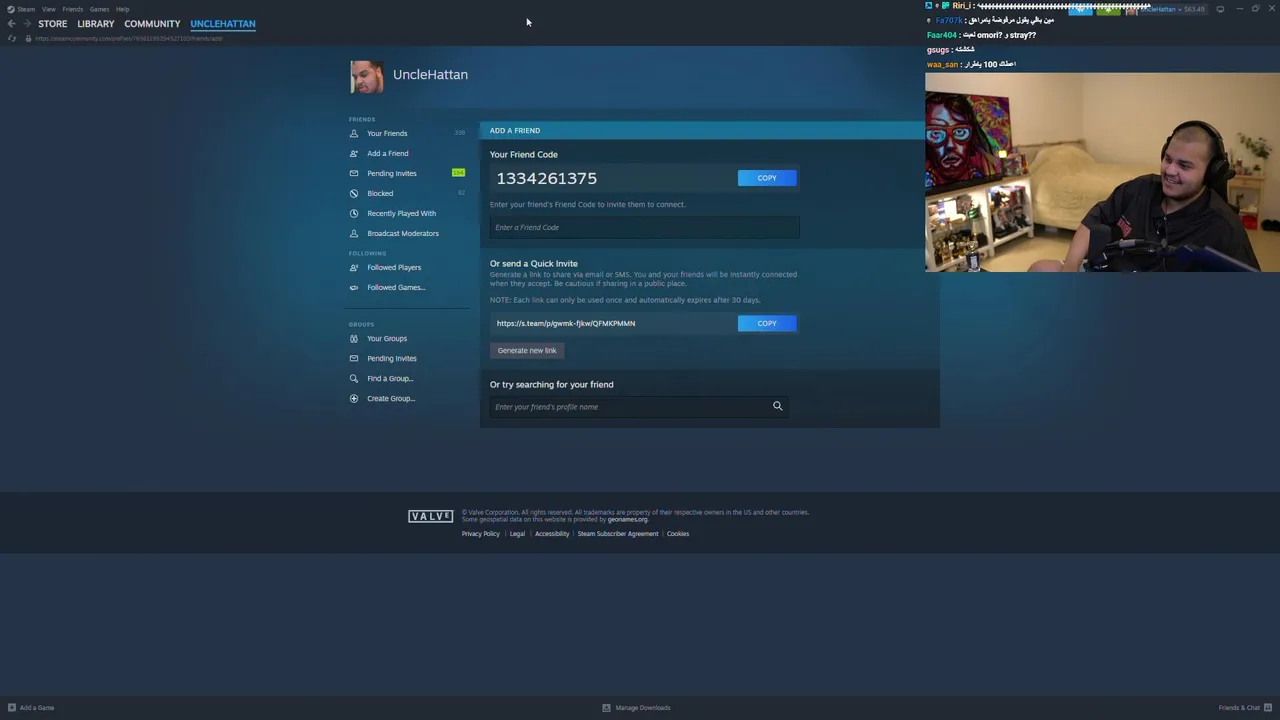Click the UncleHattan profile name heading

tap(430, 74)
